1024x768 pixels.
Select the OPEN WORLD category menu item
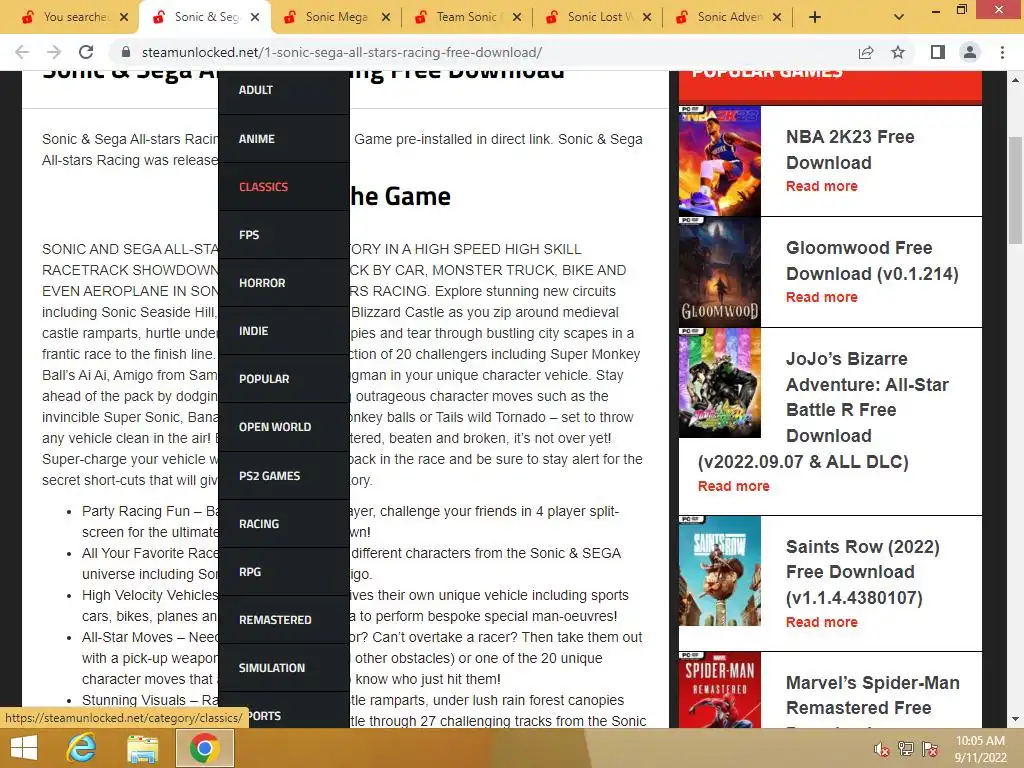284,427
